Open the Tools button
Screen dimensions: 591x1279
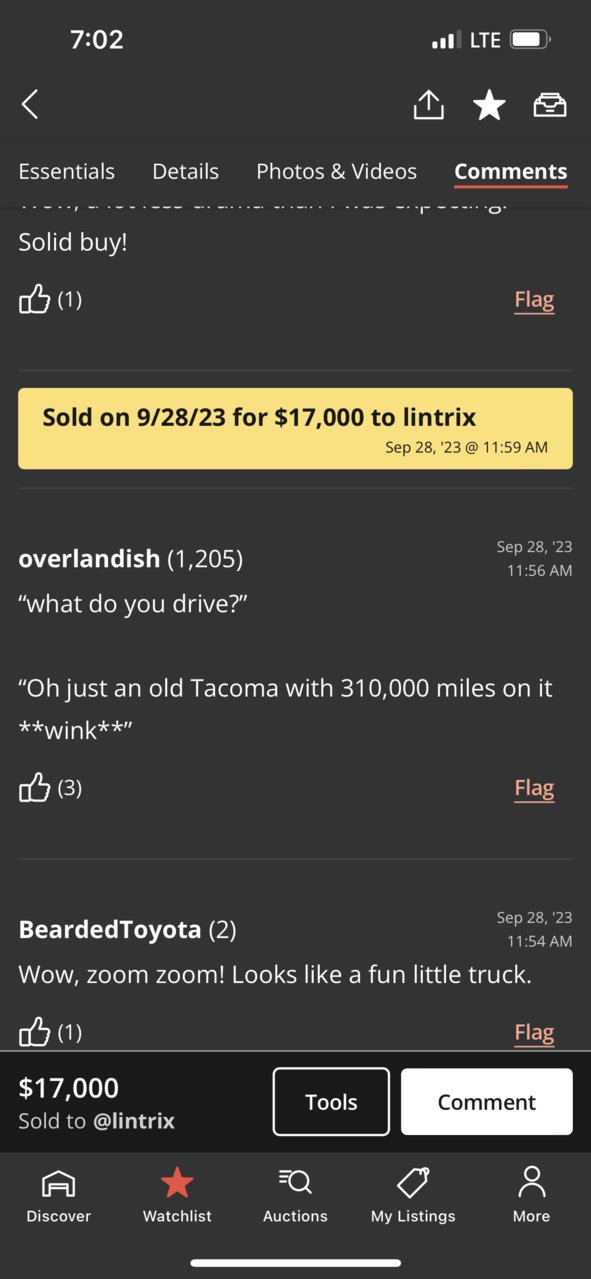pos(331,1101)
